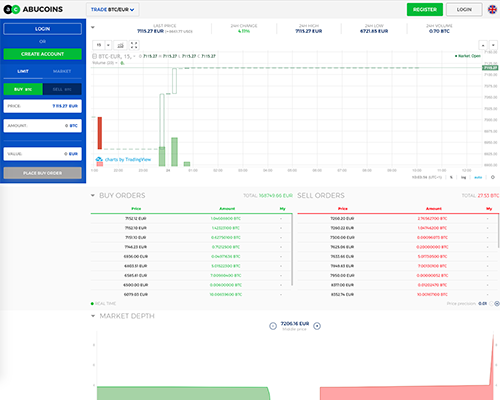This screenshot has height=400, width=500.
Task: Focus the PRICE input field
Action: click(x=42, y=106)
